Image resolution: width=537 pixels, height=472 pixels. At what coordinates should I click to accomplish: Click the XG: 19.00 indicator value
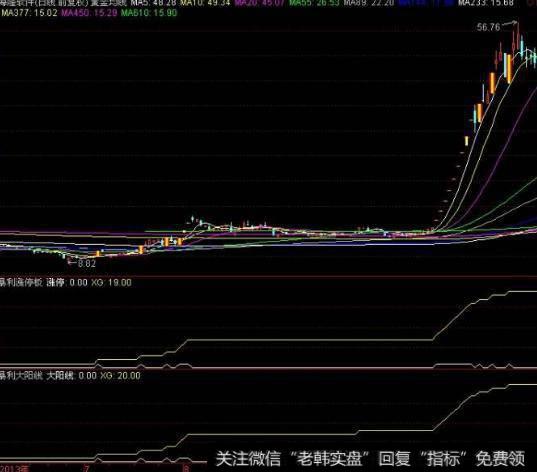(111, 283)
